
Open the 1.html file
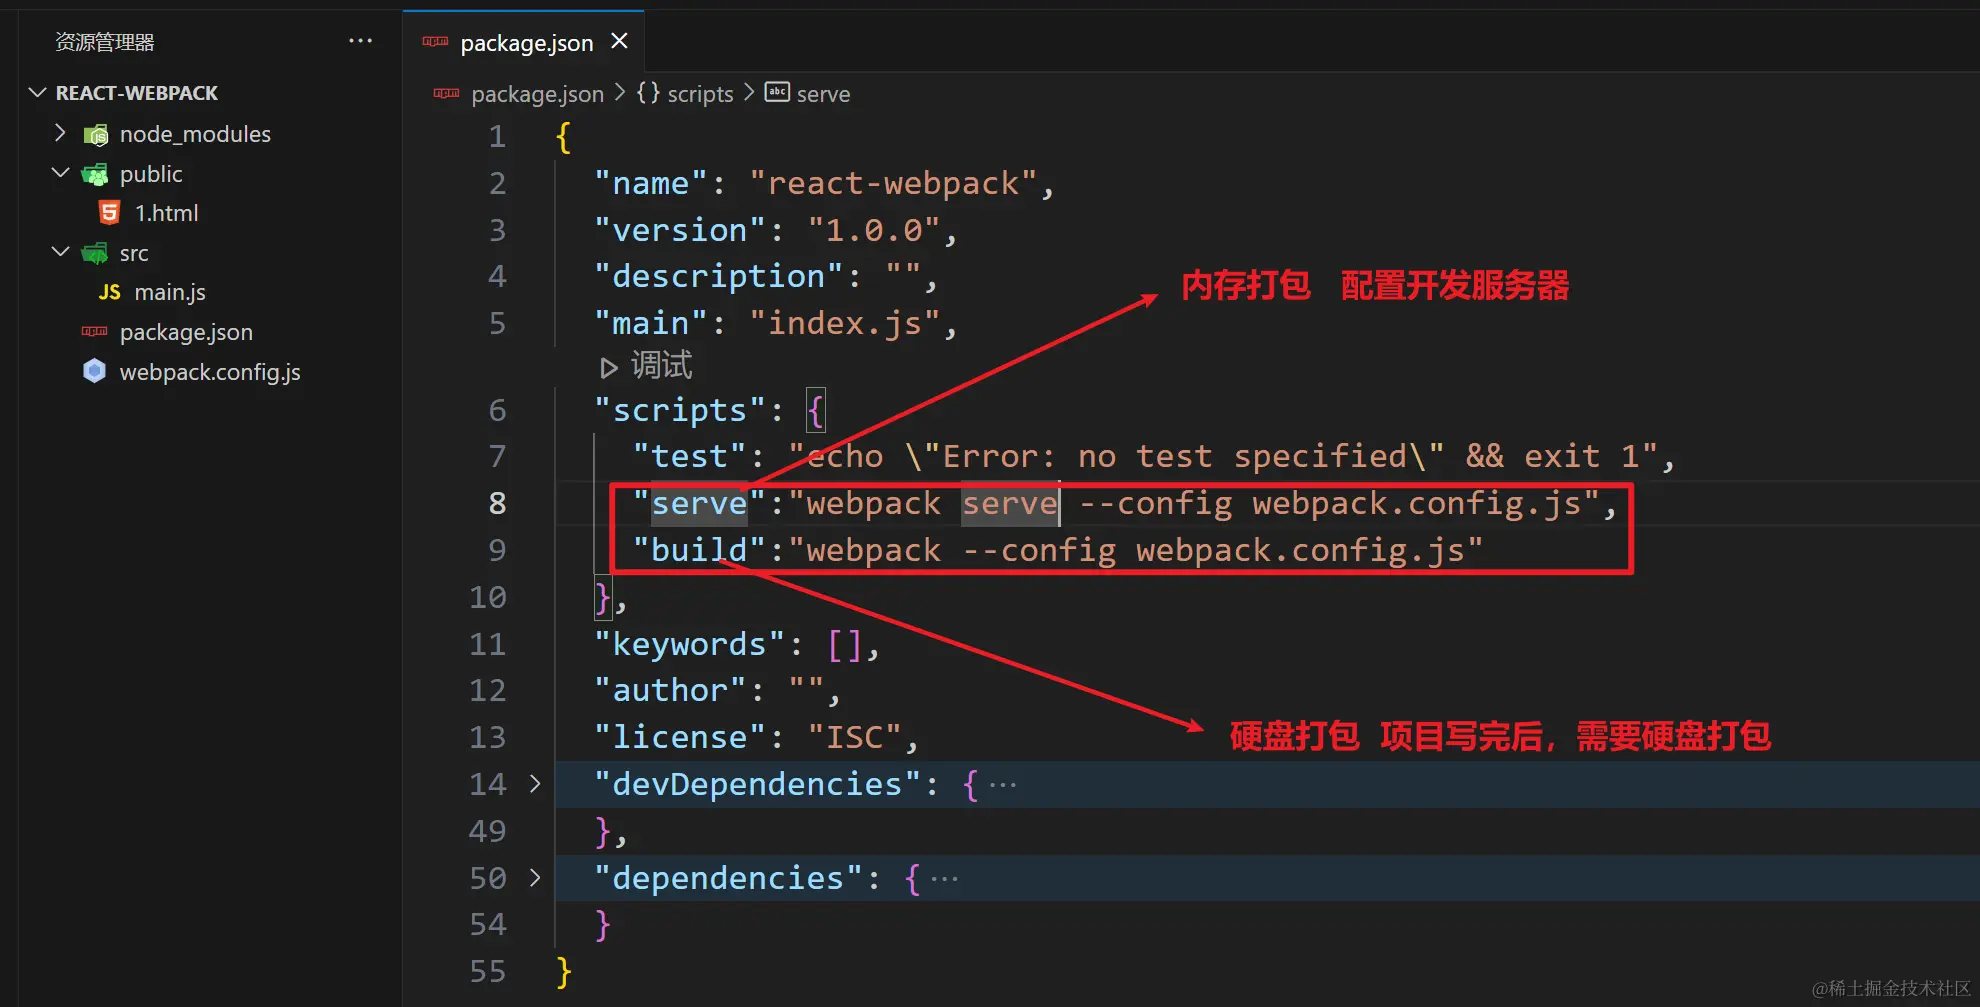[167, 213]
